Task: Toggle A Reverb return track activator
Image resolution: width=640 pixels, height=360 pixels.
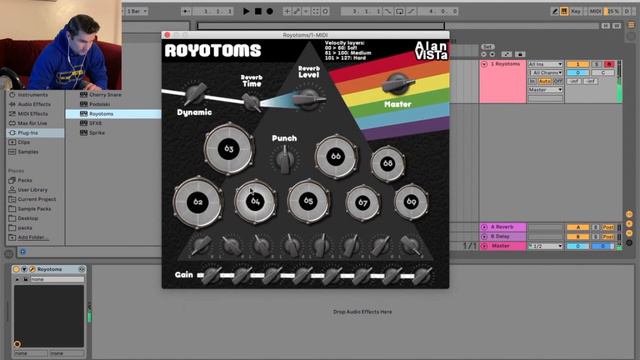Action: coord(578,227)
